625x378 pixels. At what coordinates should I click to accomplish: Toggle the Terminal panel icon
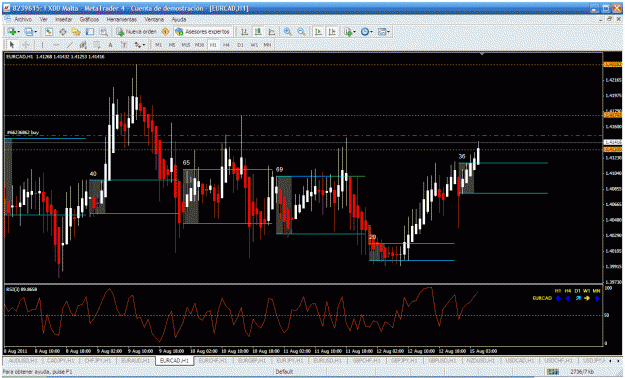coord(90,32)
